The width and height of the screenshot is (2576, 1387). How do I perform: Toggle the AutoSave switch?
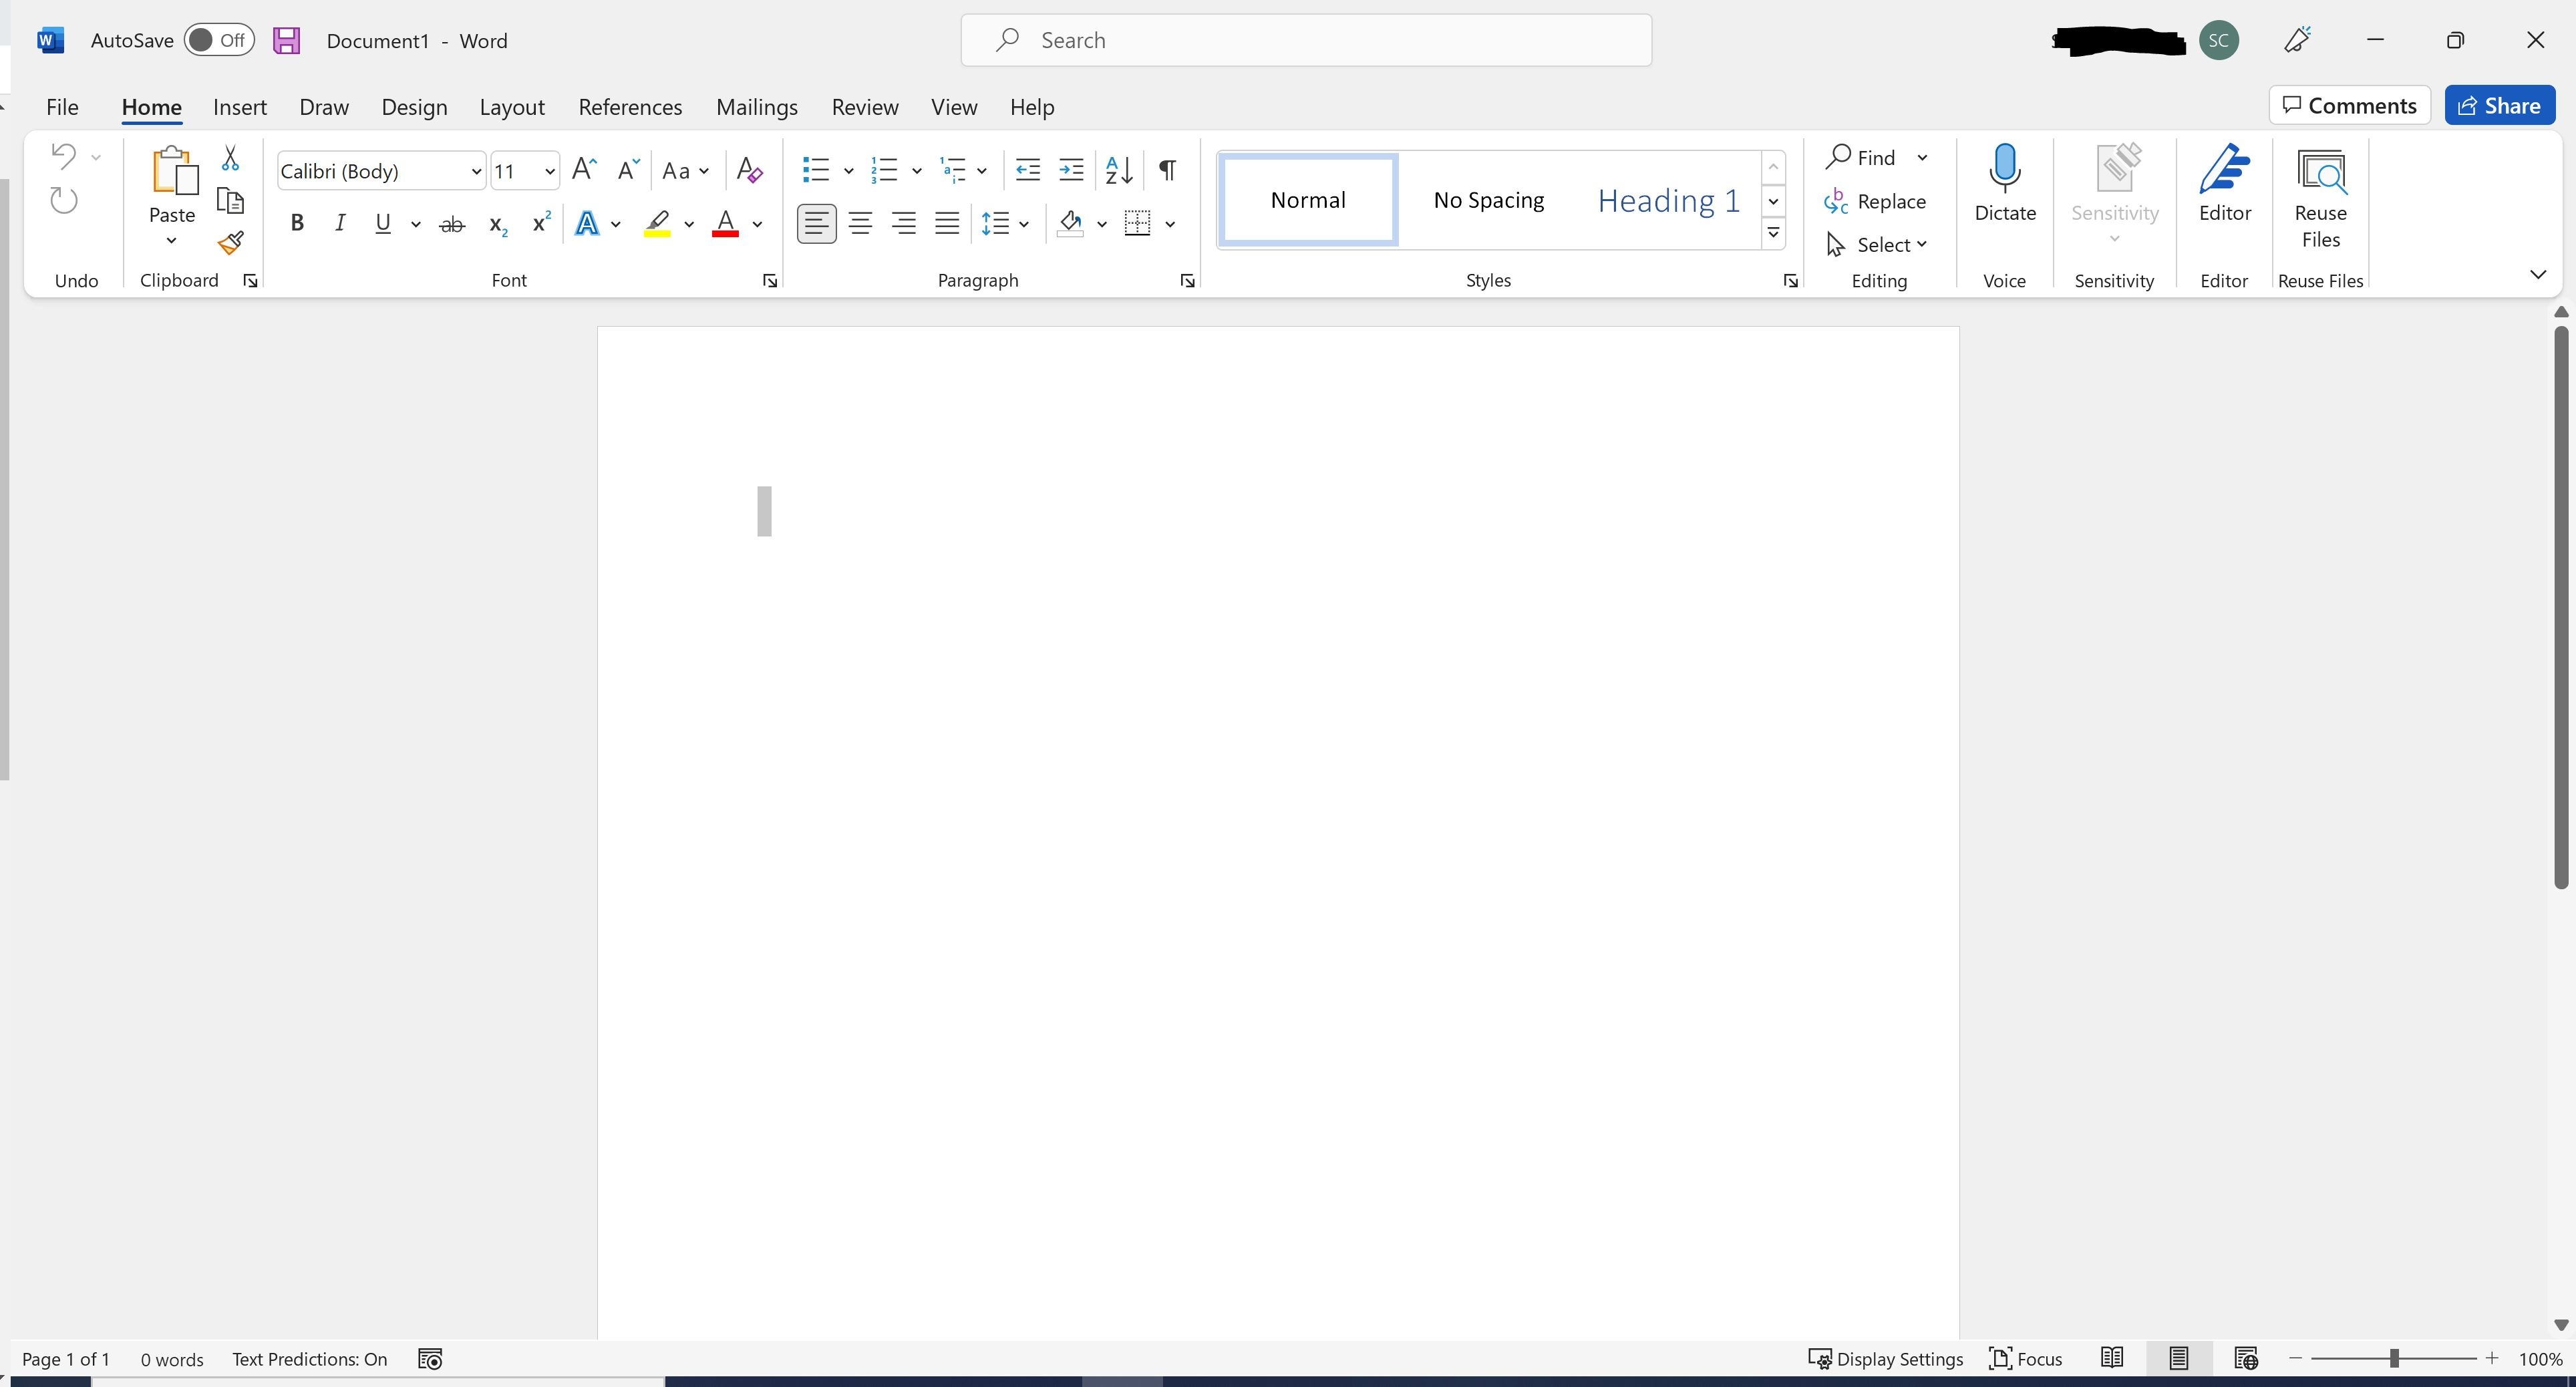[219, 40]
